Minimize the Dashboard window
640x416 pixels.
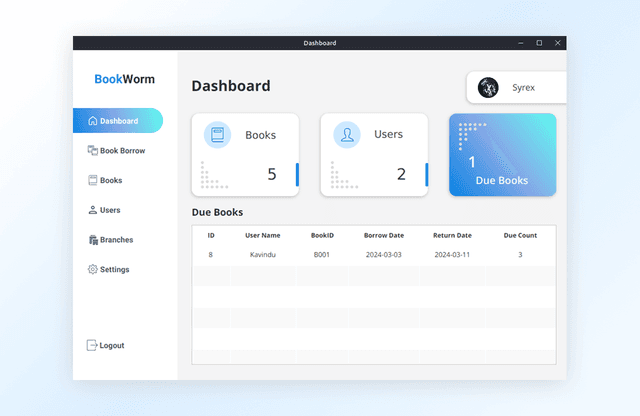521,43
